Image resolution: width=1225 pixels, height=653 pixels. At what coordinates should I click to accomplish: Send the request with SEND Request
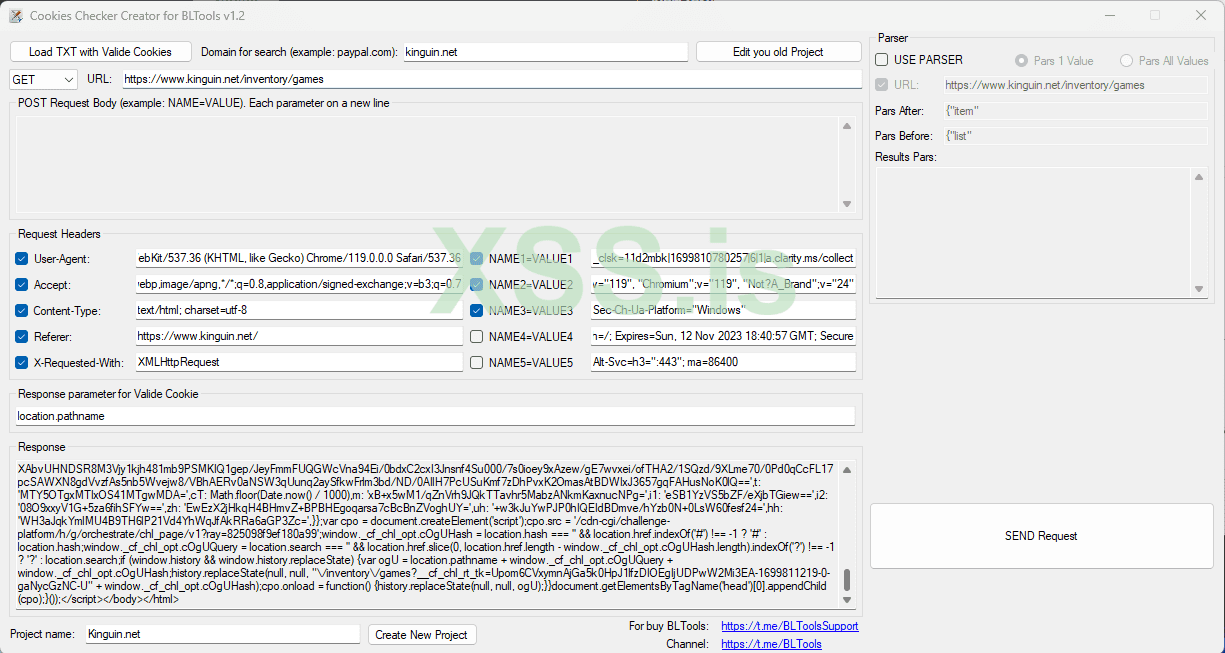pyautogui.click(x=1041, y=536)
